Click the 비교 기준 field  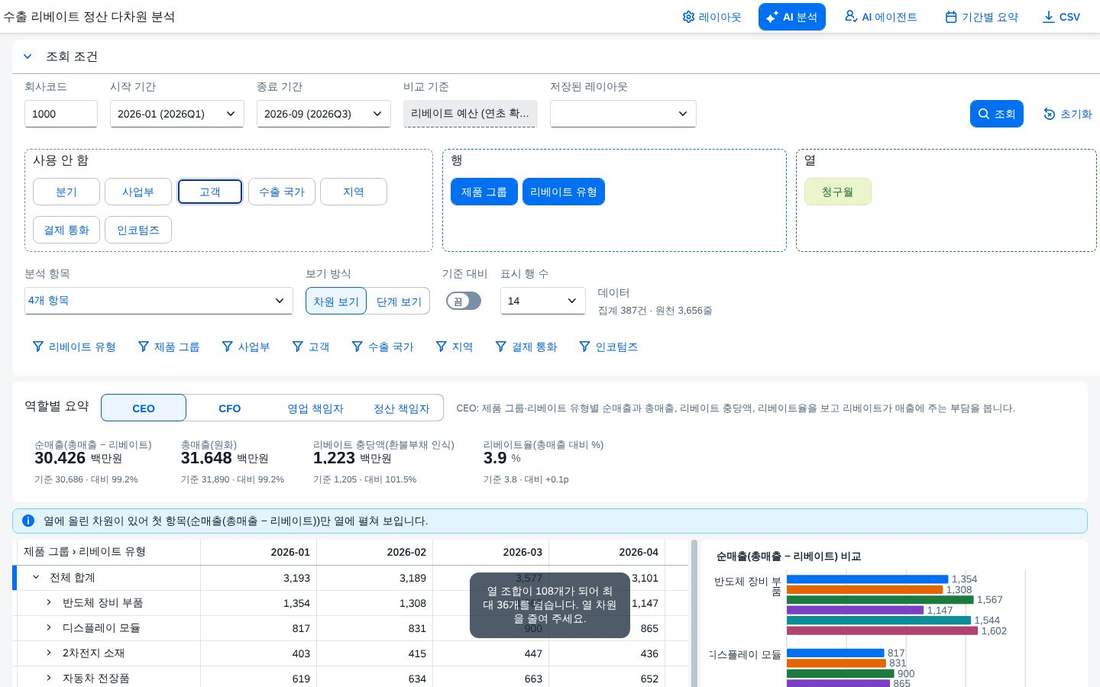470,114
